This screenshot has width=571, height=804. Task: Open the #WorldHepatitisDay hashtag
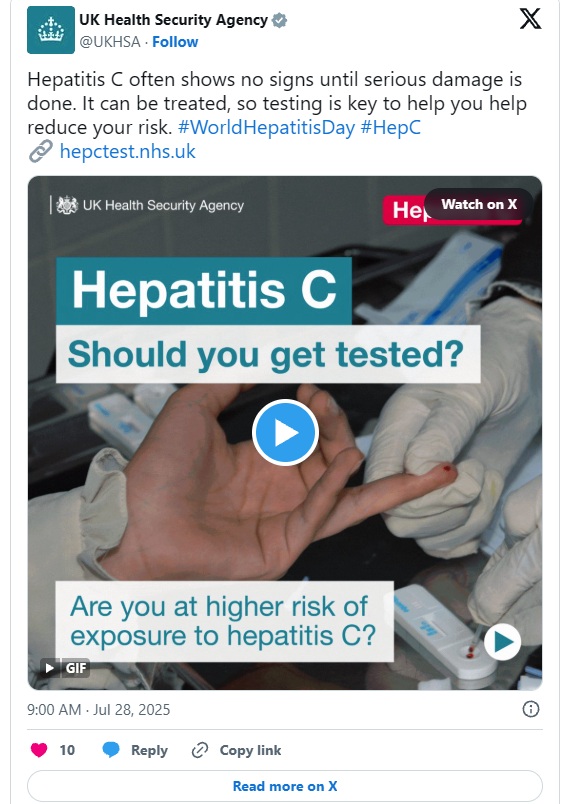pyautogui.click(x=266, y=127)
